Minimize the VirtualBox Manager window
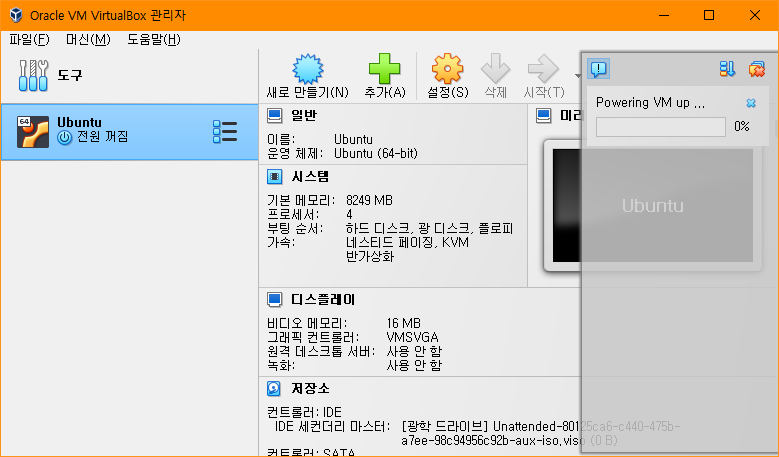Viewport: 779px width, 457px height. point(664,15)
